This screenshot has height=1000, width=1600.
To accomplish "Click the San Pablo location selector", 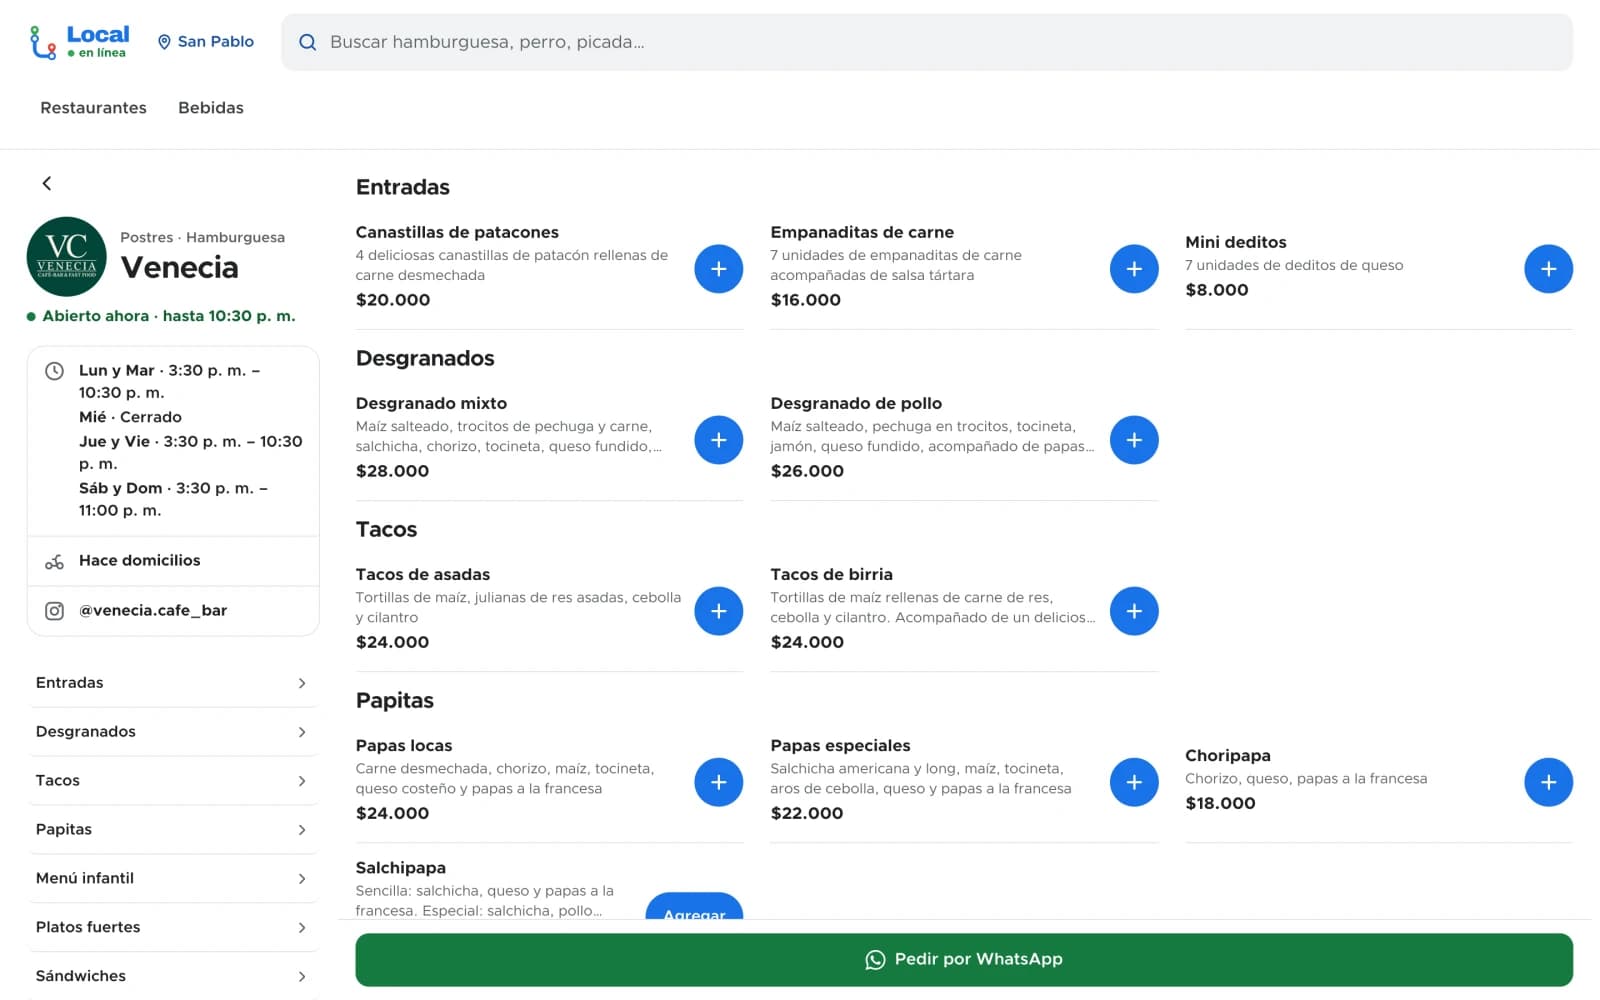I will tap(206, 42).
